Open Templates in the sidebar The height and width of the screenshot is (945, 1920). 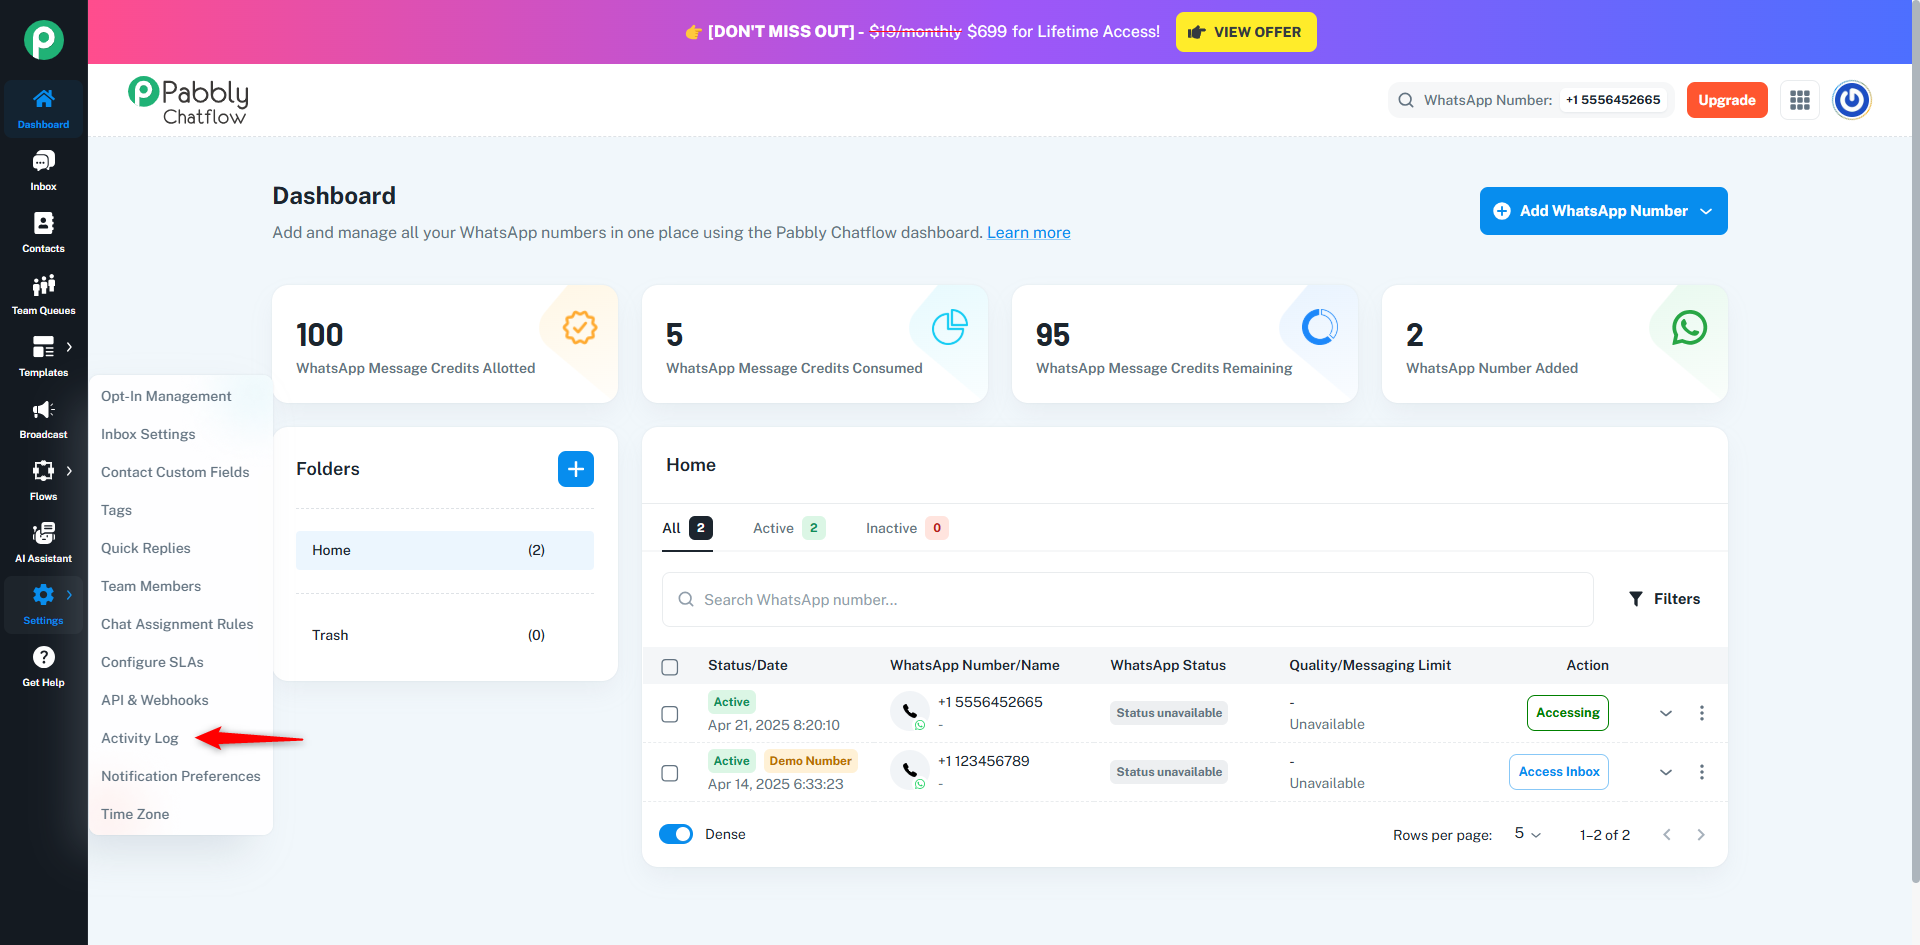tap(43, 356)
